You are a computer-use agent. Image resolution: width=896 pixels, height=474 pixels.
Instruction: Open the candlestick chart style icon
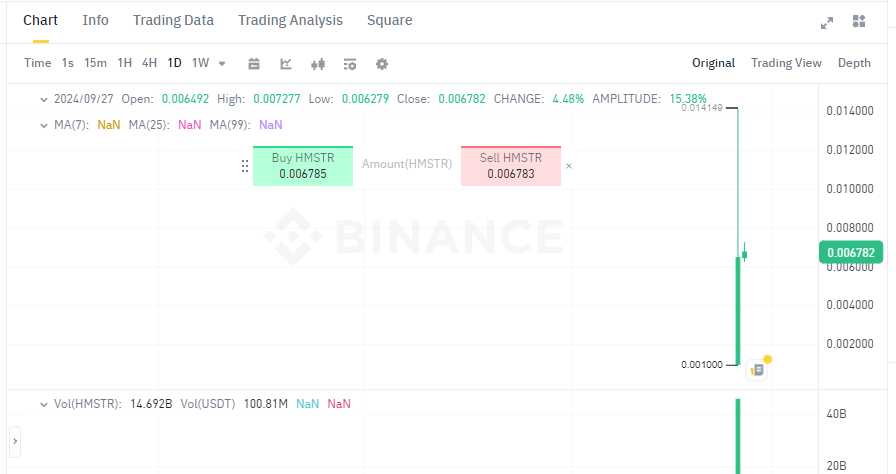[x=318, y=63]
